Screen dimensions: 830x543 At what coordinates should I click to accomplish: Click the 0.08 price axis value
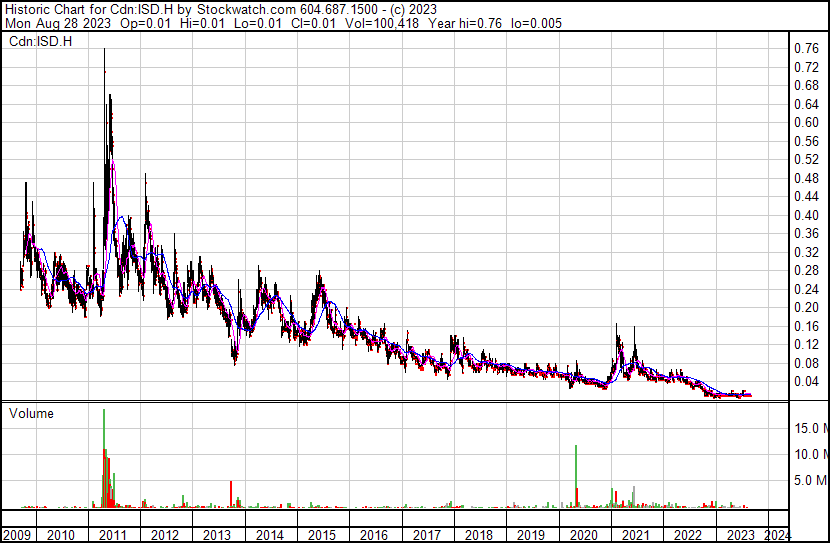(807, 363)
